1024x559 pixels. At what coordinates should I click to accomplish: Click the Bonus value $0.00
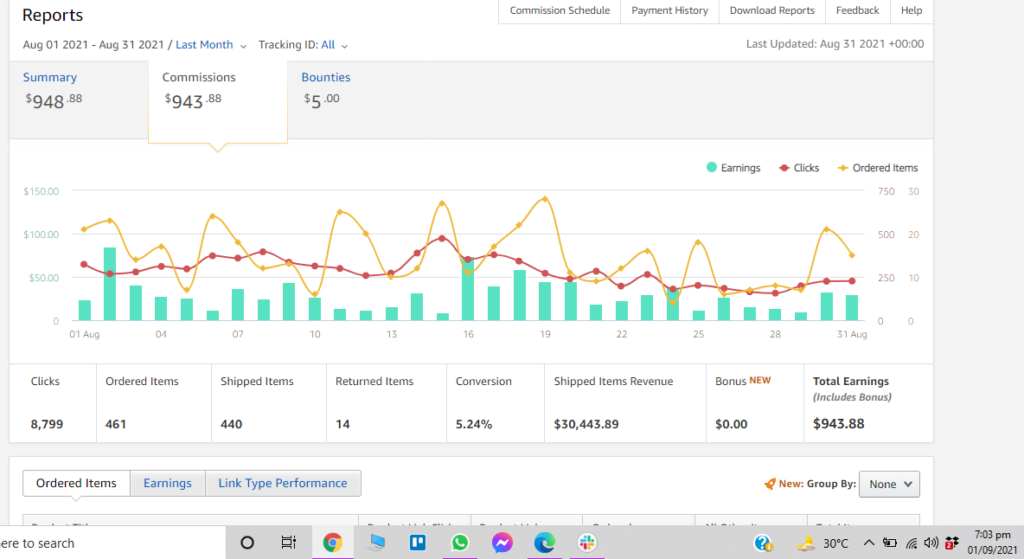tap(731, 424)
